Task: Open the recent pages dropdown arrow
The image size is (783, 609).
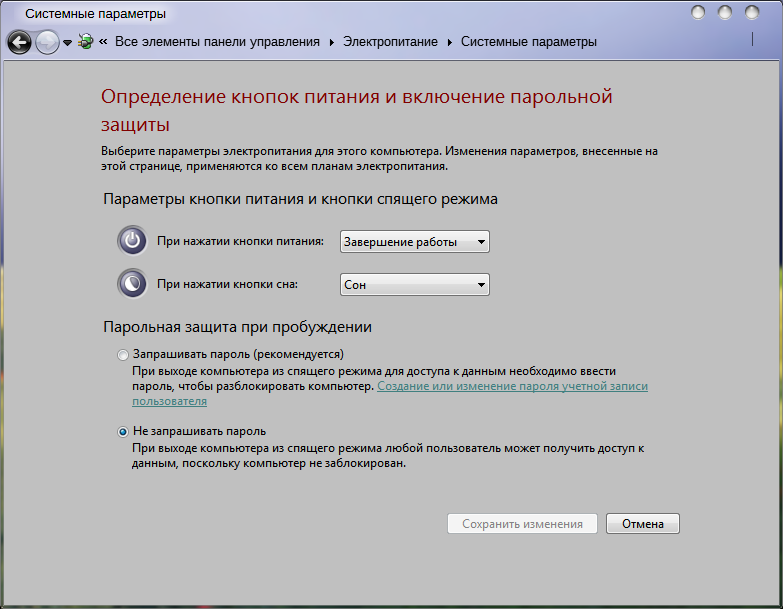Action: (x=67, y=43)
